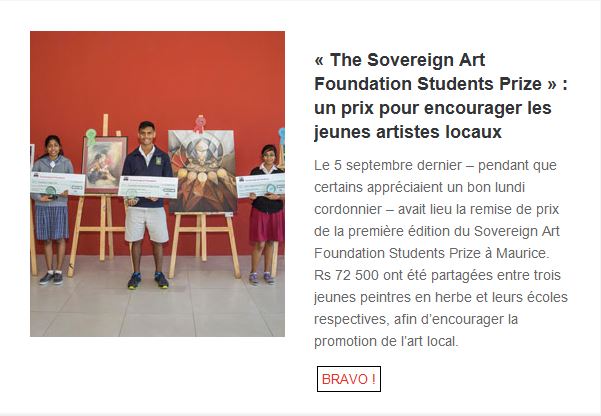Click the boy in white shorts

point(148,205)
